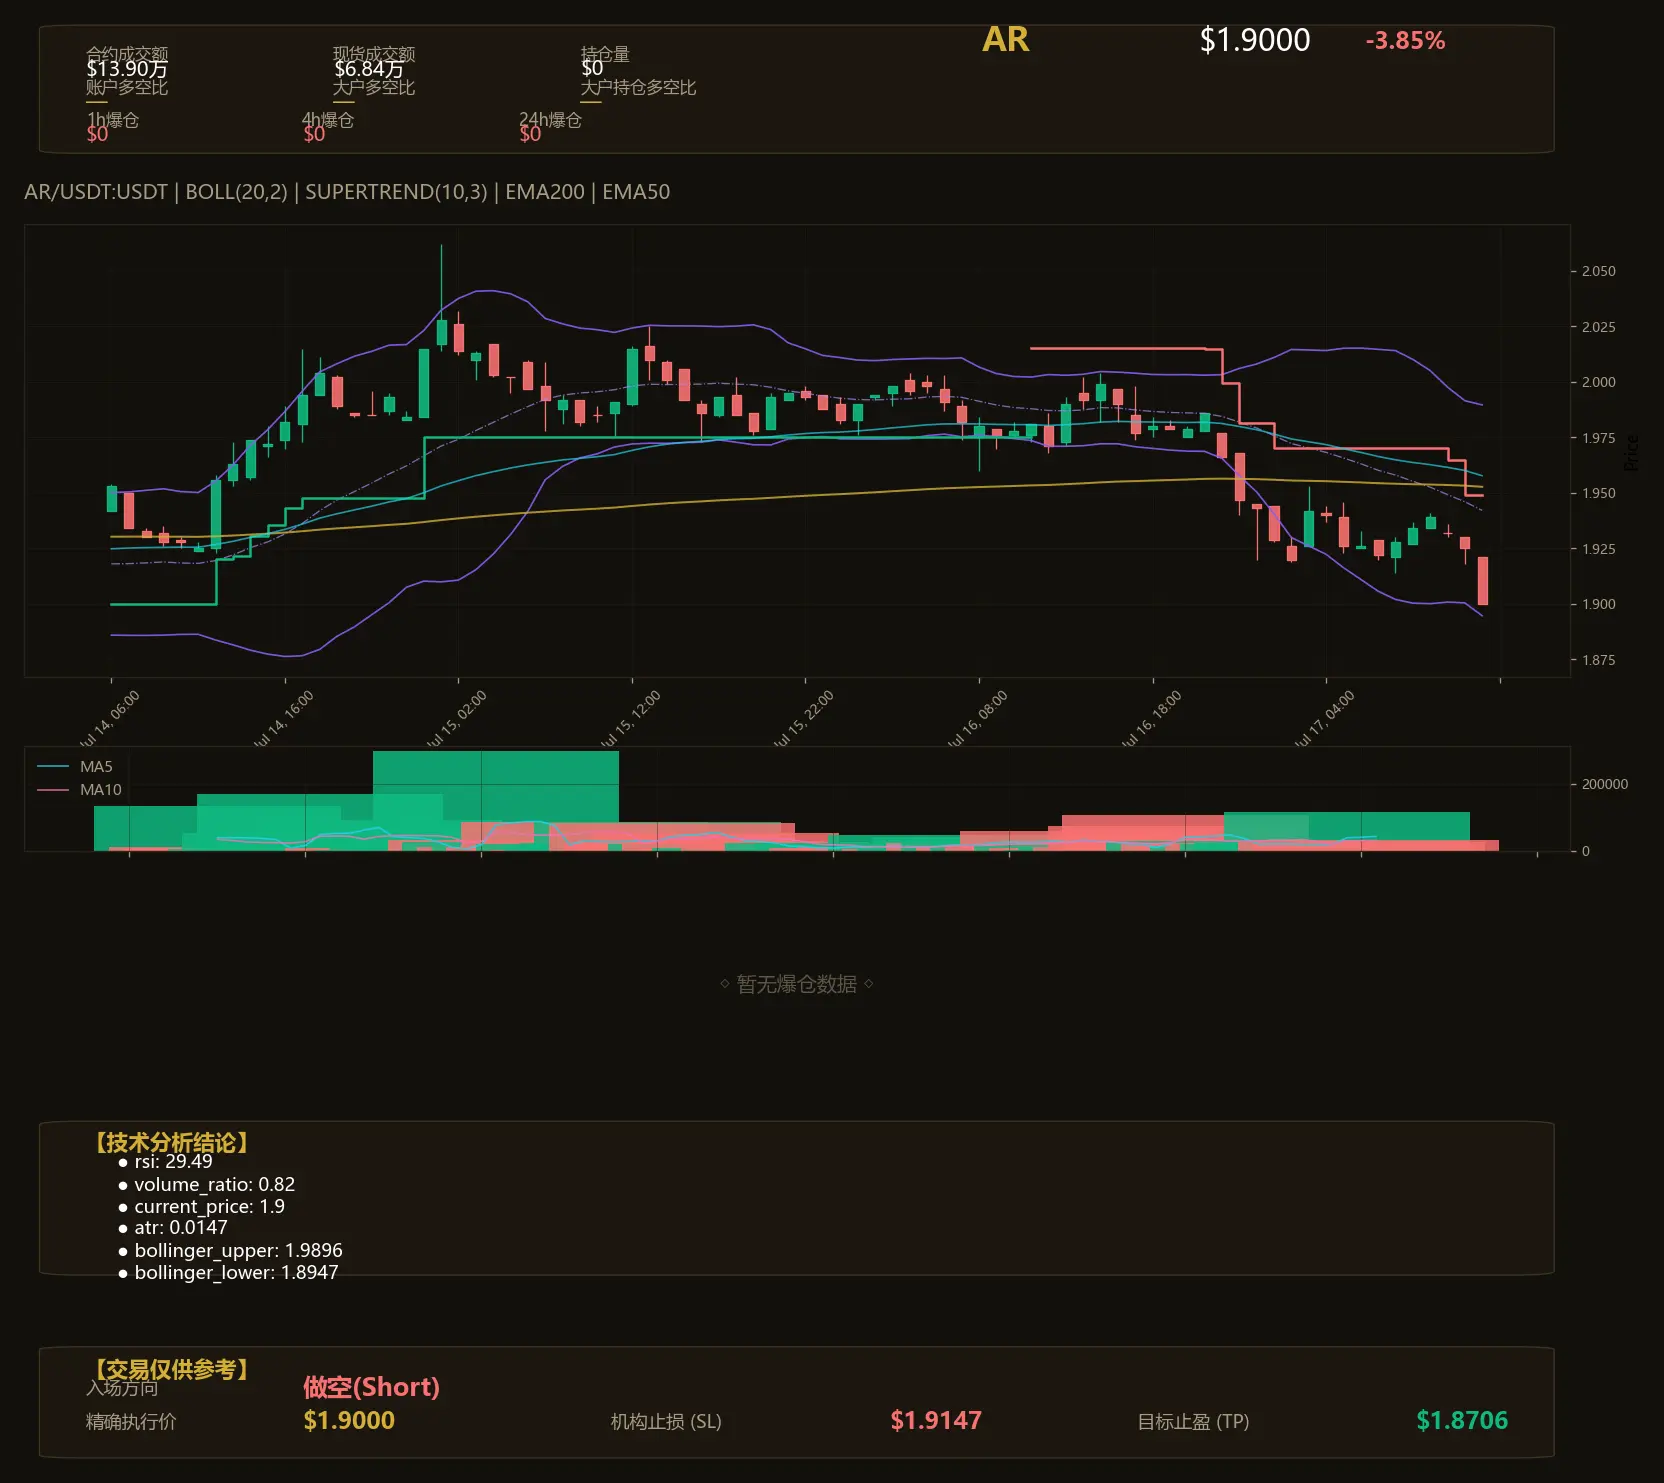Viewport: 1664px width, 1483px height.
Task: Click the 1.875 price axis label
Action: click(1598, 660)
